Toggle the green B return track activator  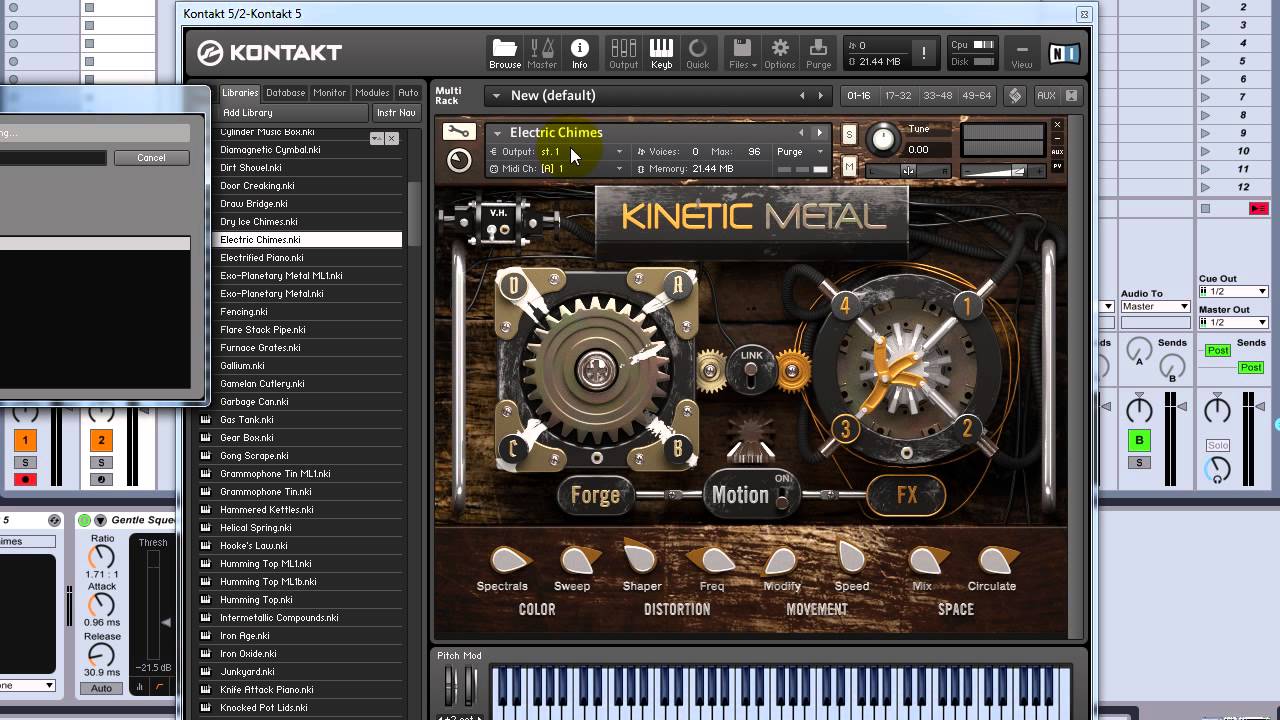click(1139, 440)
